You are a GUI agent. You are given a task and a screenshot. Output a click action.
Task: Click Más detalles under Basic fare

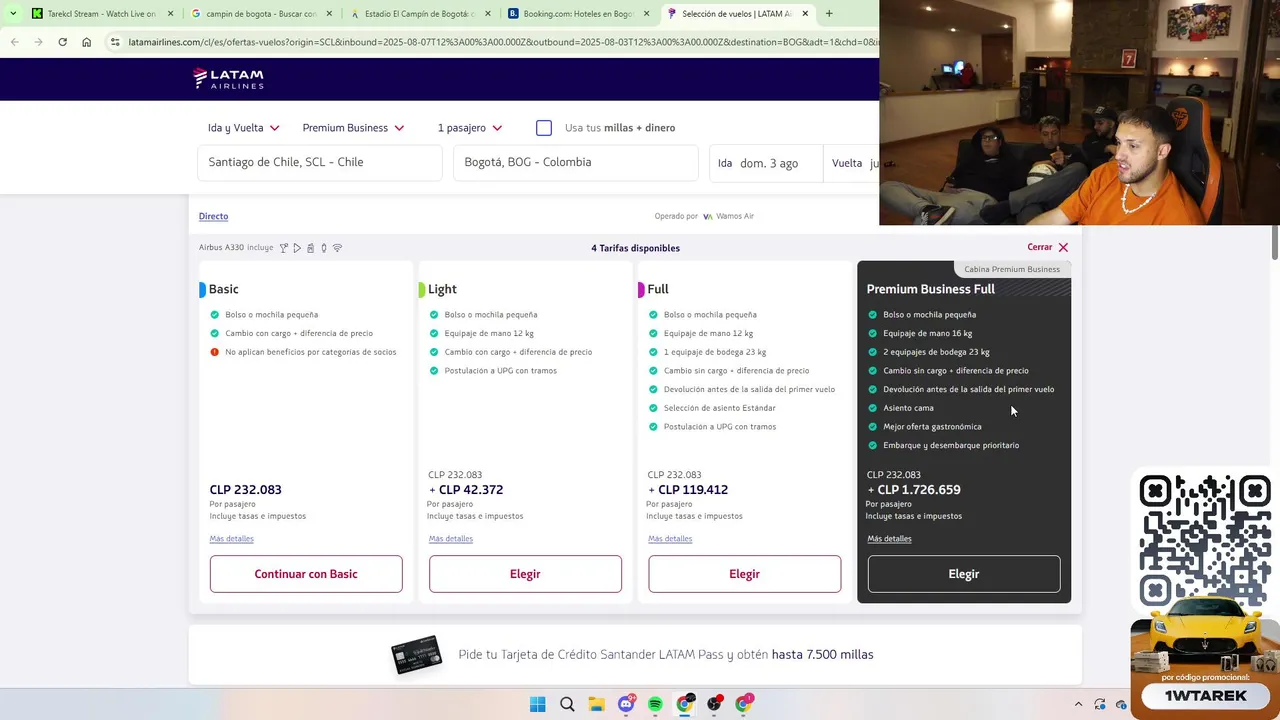[x=231, y=539]
